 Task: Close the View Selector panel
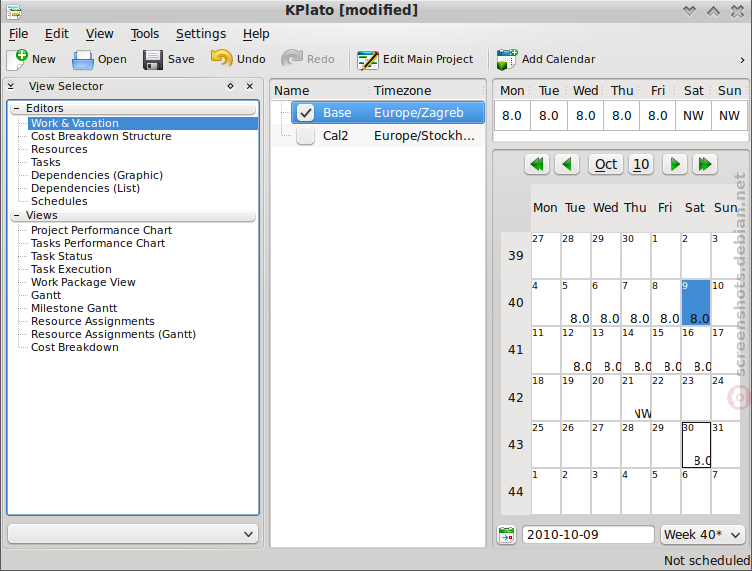pyautogui.click(x=249, y=86)
